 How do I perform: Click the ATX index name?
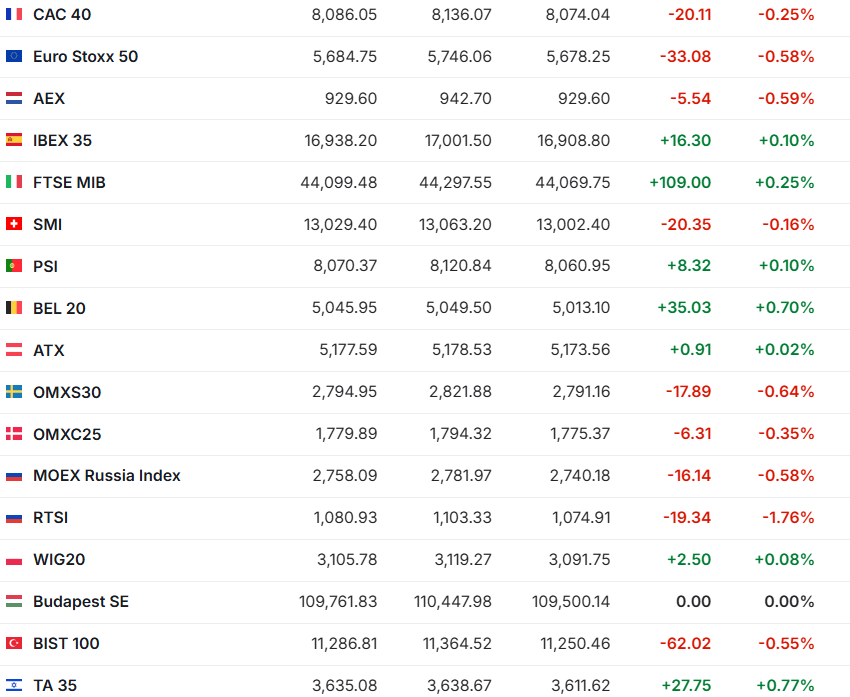click(49, 351)
